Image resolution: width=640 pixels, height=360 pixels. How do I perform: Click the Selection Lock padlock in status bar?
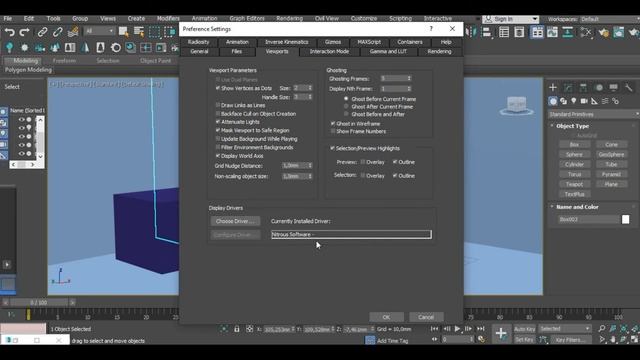point(237,329)
